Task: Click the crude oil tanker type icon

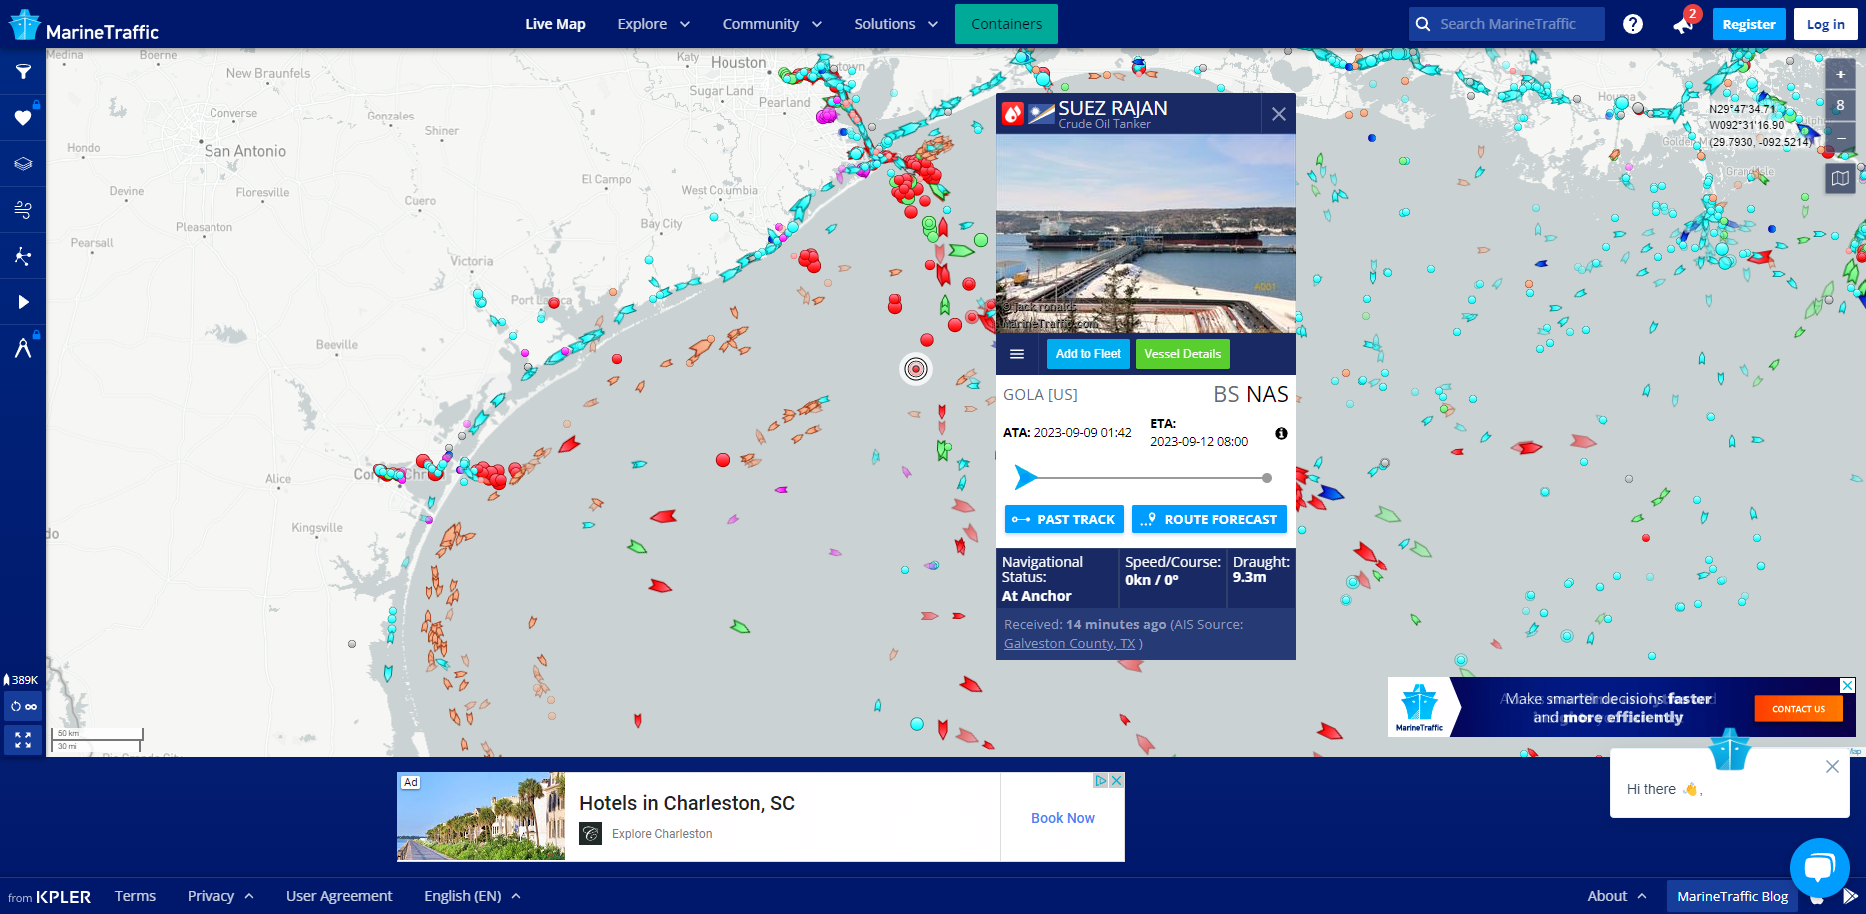Action: 1013,114
